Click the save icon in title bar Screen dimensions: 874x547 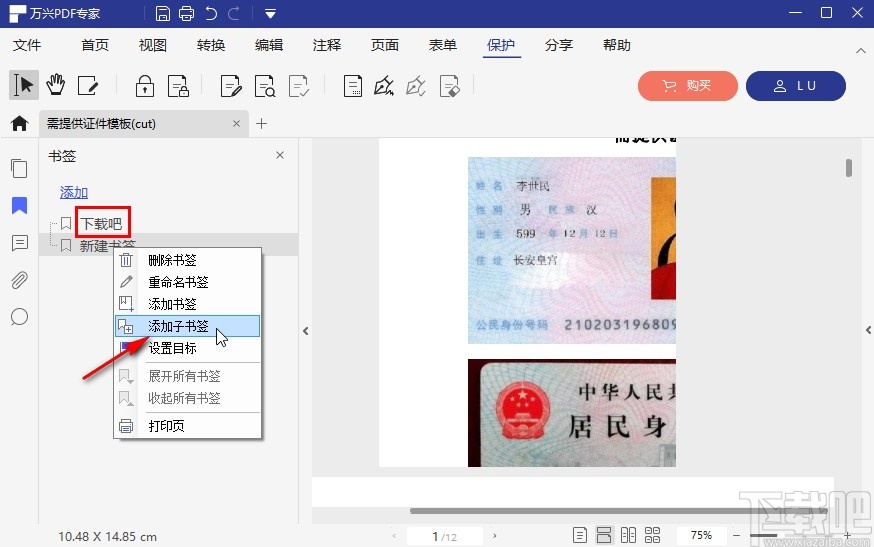click(x=163, y=13)
